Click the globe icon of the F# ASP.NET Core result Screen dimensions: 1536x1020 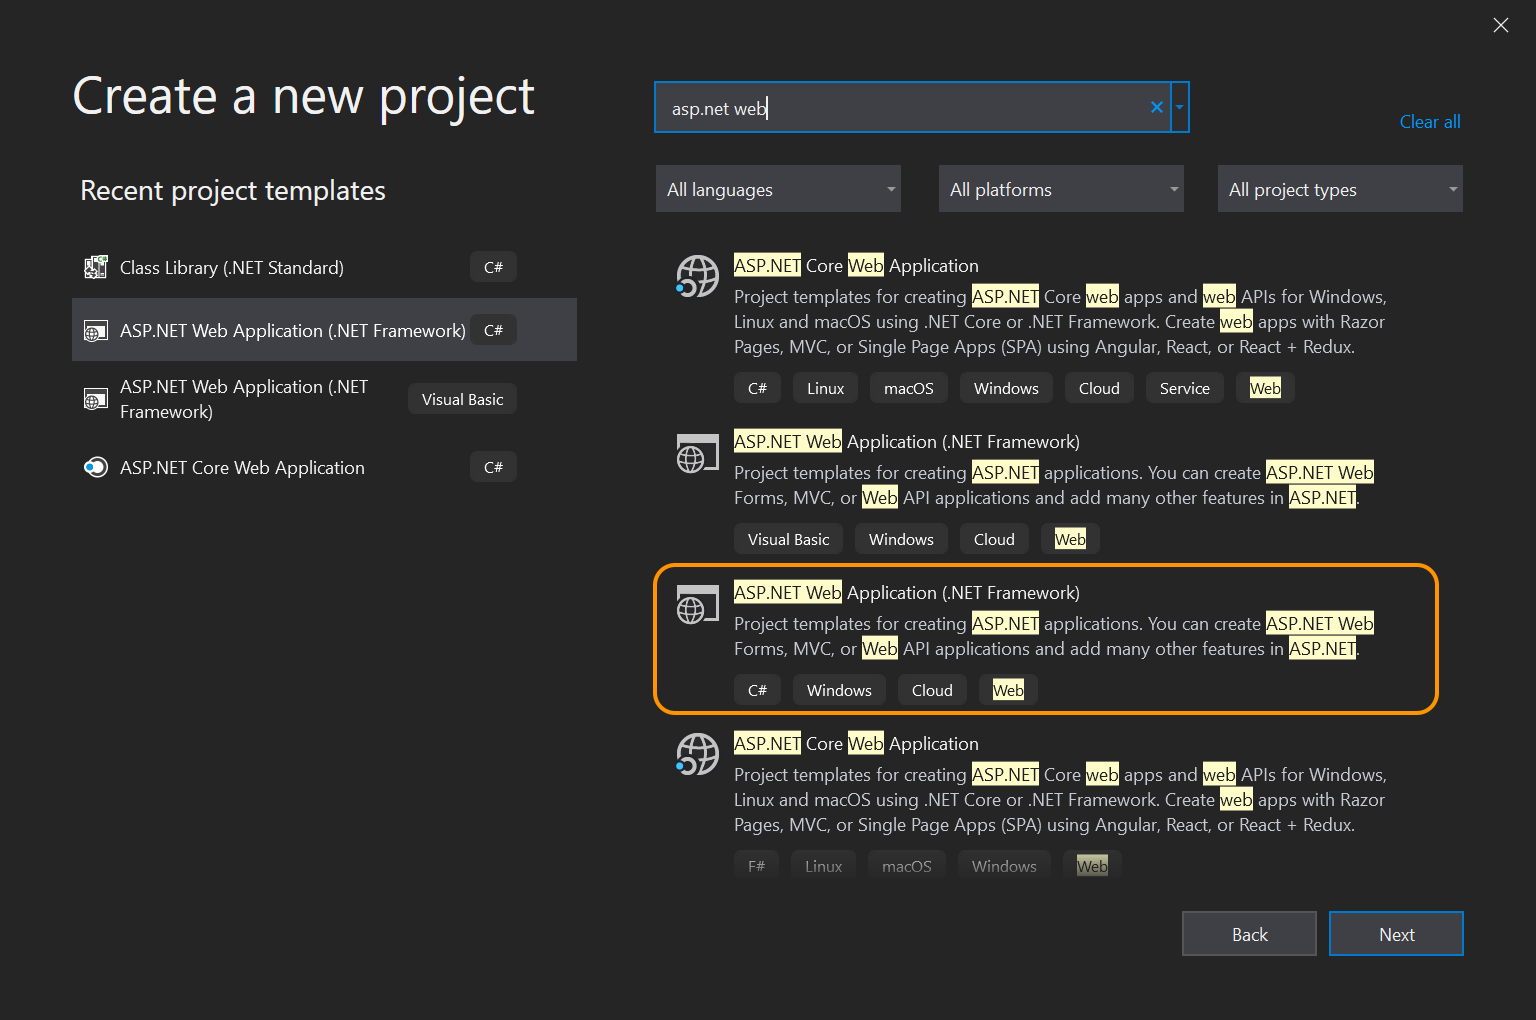click(x=697, y=754)
